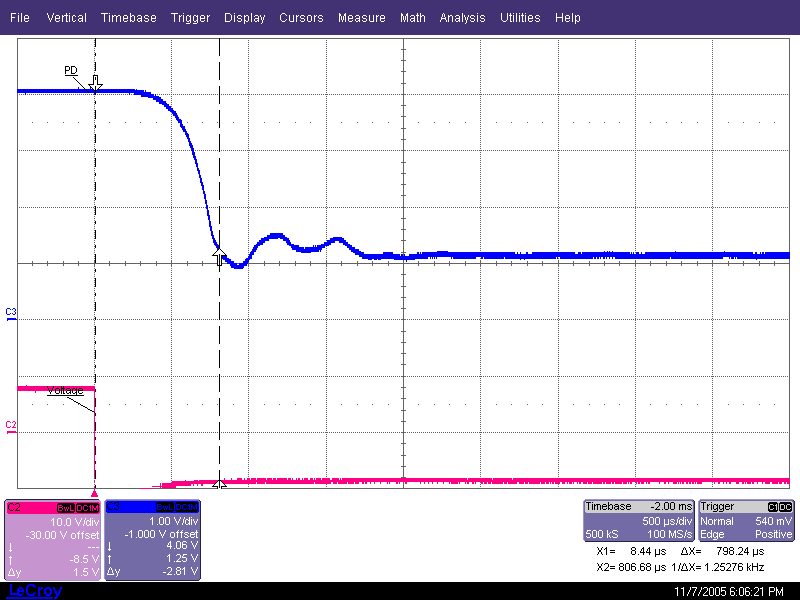The height and width of the screenshot is (600, 800).
Task: Click the X1= 8.44 µs readout
Action: click(x=631, y=552)
